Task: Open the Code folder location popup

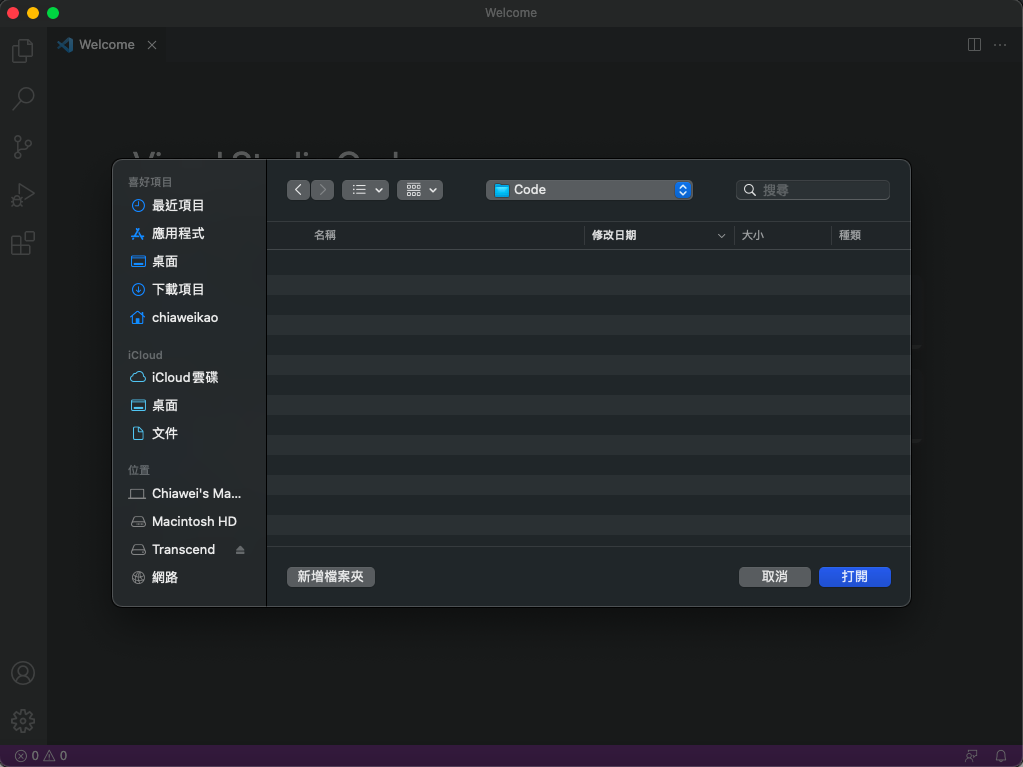Action: coord(589,190)
